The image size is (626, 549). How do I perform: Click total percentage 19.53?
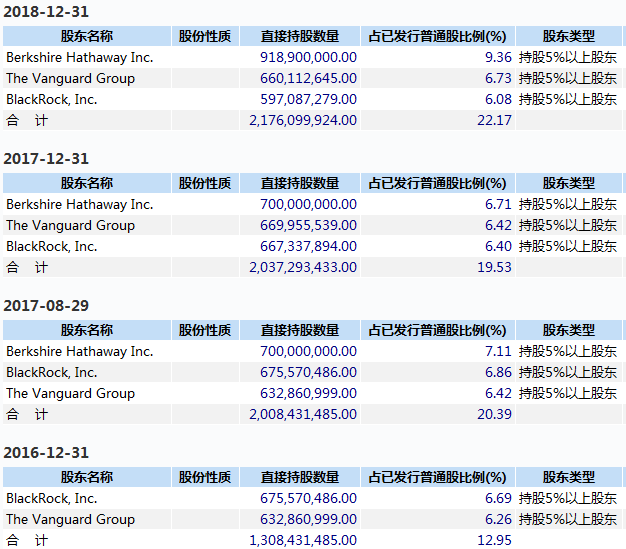click(x=495, y=267)
